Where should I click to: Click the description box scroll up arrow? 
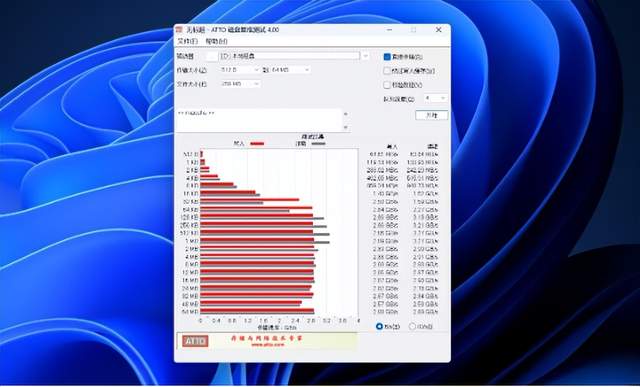click(x=346, y=114)
